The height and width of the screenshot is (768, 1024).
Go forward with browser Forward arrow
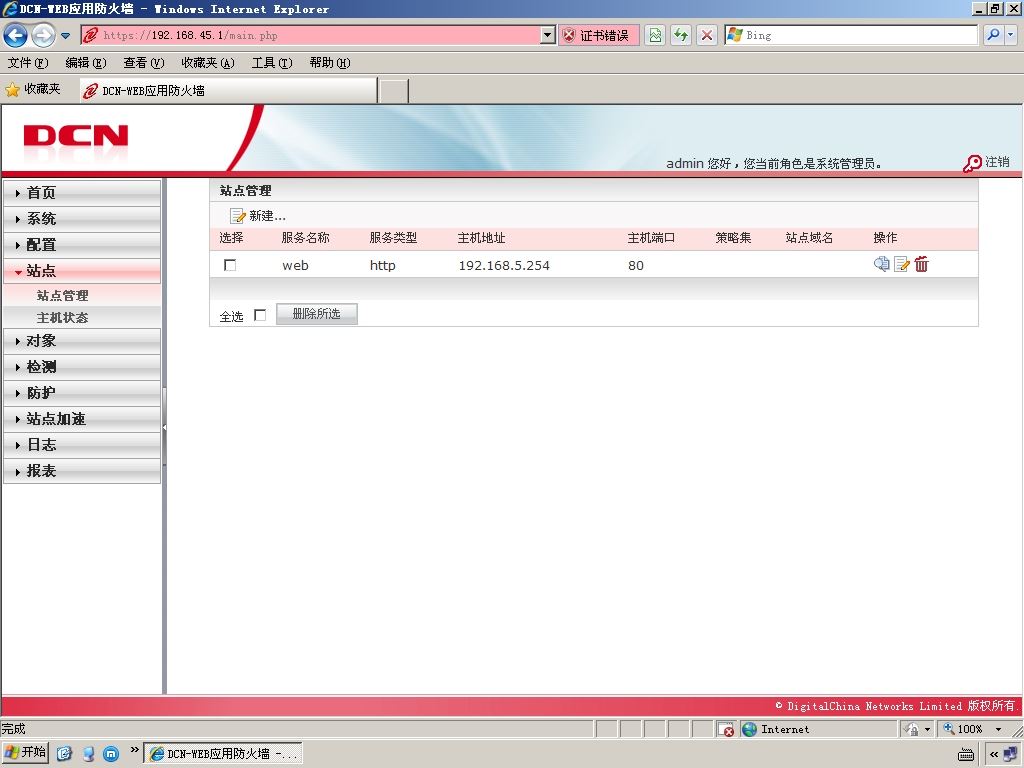tap(43, 35)
